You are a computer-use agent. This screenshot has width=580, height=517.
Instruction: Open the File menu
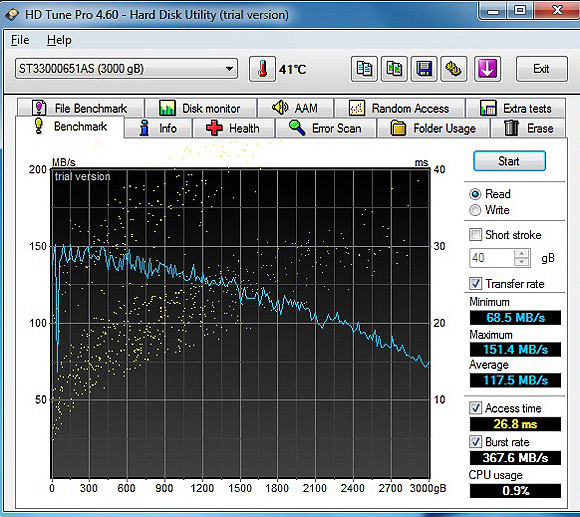(20, 40)
